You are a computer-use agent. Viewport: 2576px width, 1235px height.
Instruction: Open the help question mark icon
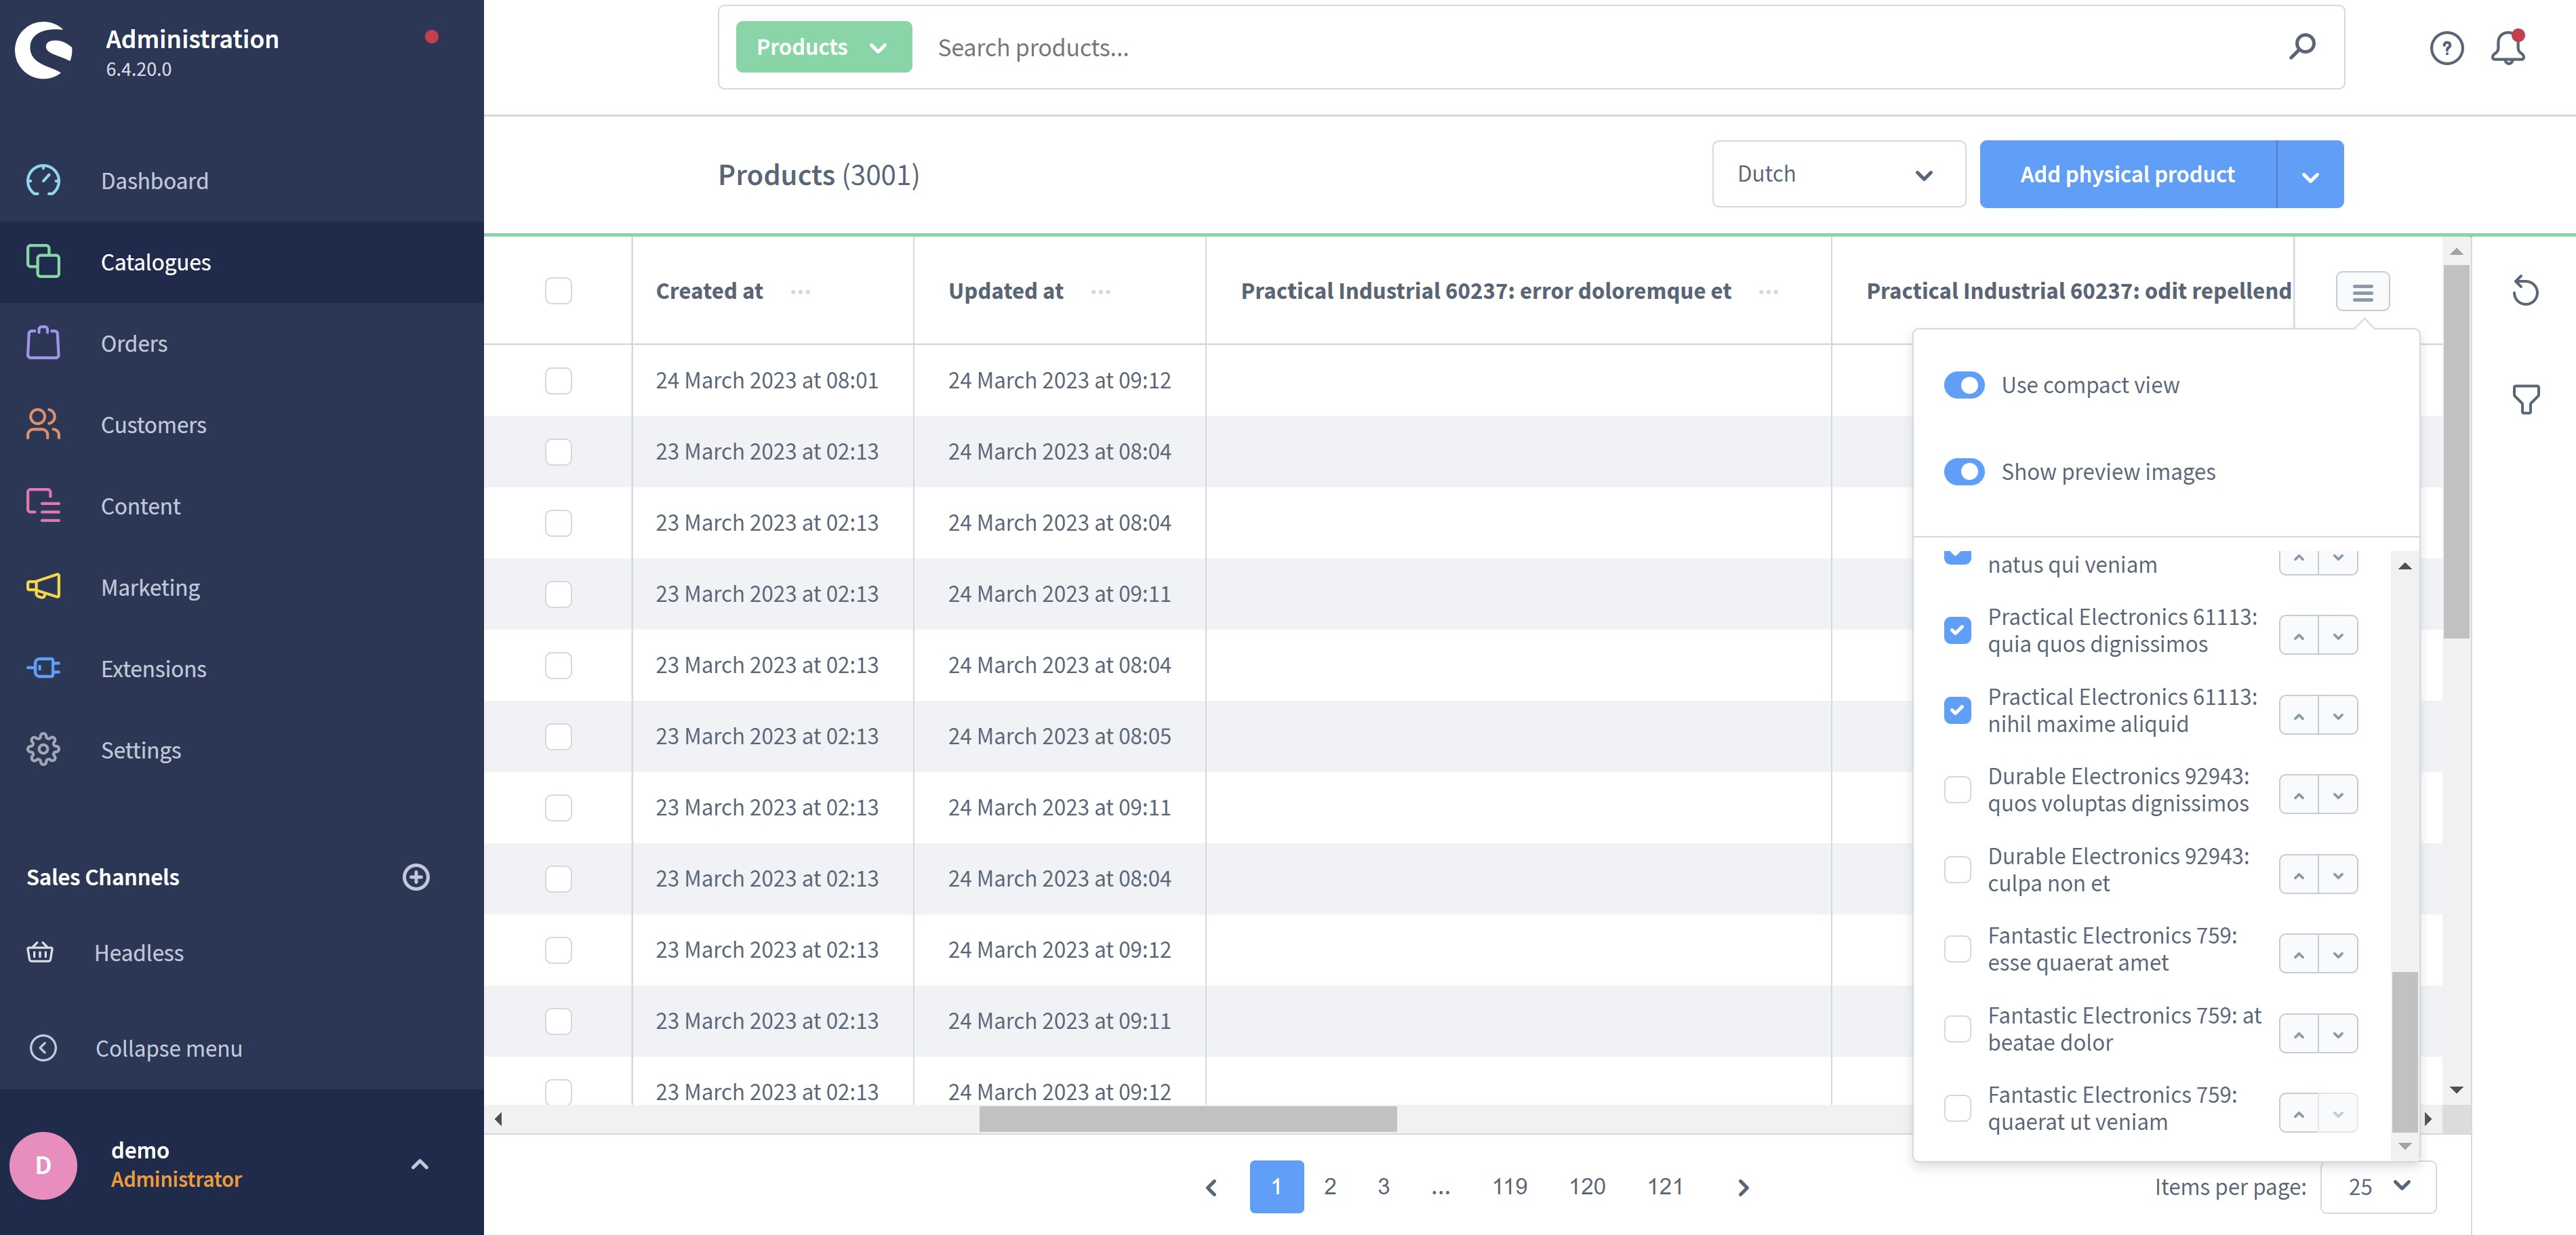pos(2447,48)
